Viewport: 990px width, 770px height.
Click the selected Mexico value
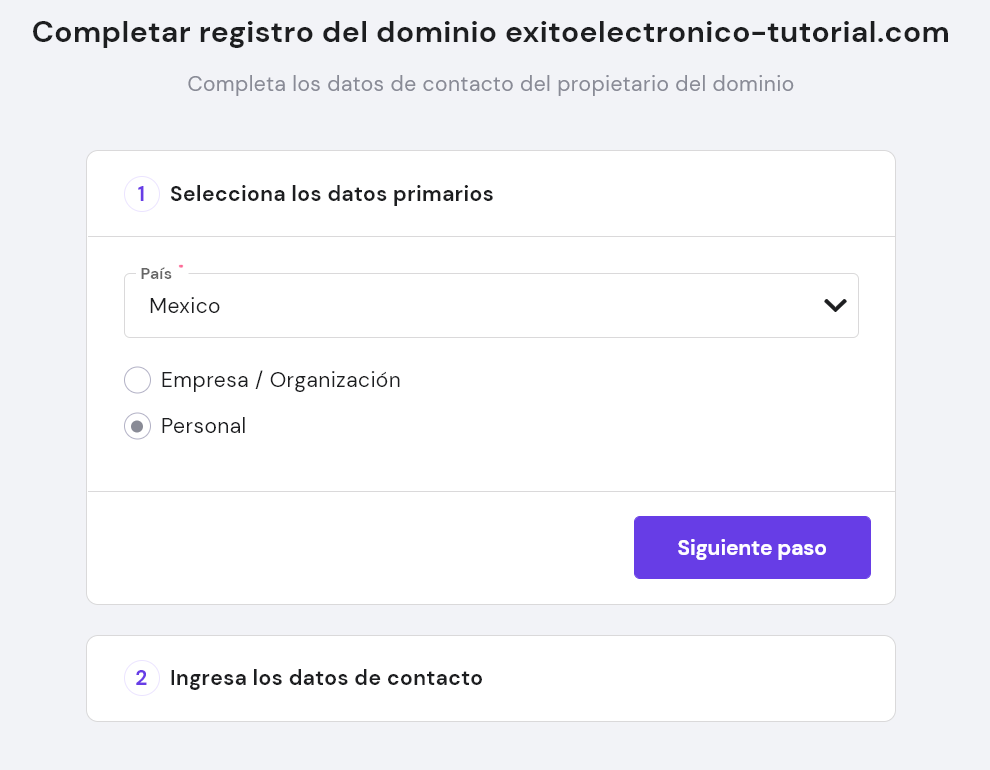[184, 305]
